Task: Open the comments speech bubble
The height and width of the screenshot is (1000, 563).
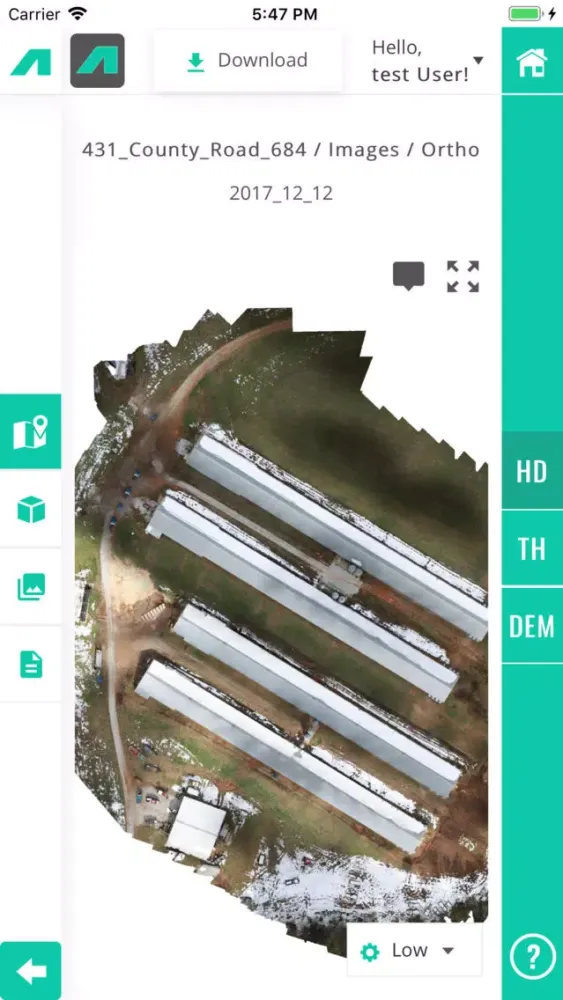Action: [x=408, y=276]
